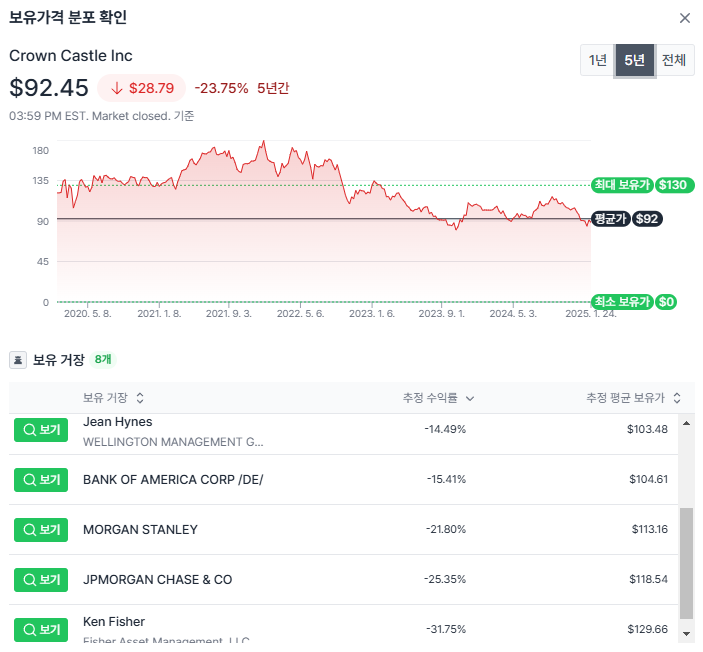
Task: Click JPMORGAN CHASE & CO name
Action: click(x=158, y=580)
